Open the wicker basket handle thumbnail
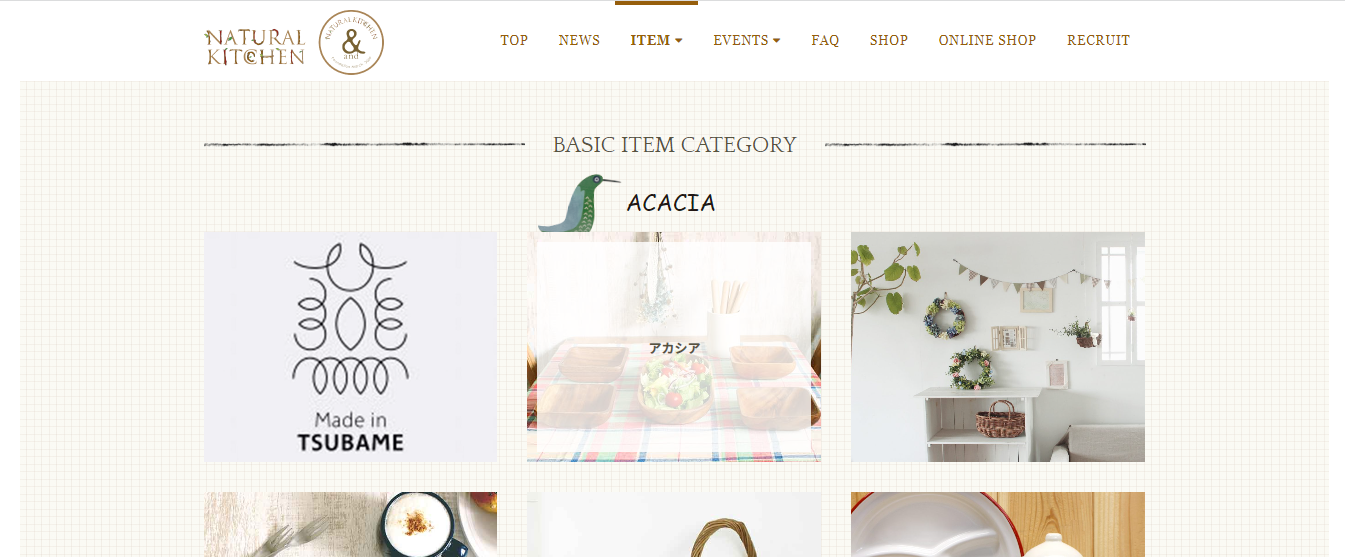 click(x=674, y=524)
